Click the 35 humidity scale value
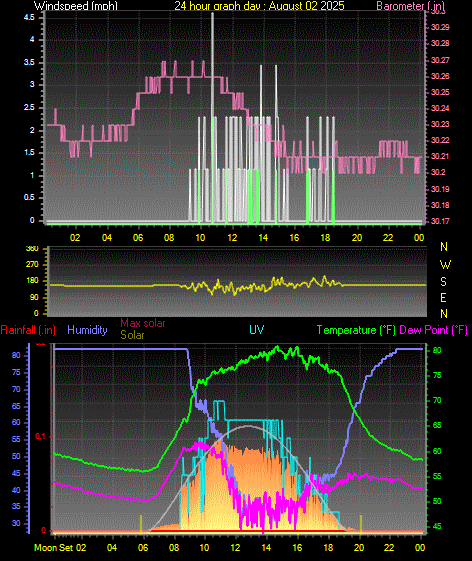 click(16, 507)
